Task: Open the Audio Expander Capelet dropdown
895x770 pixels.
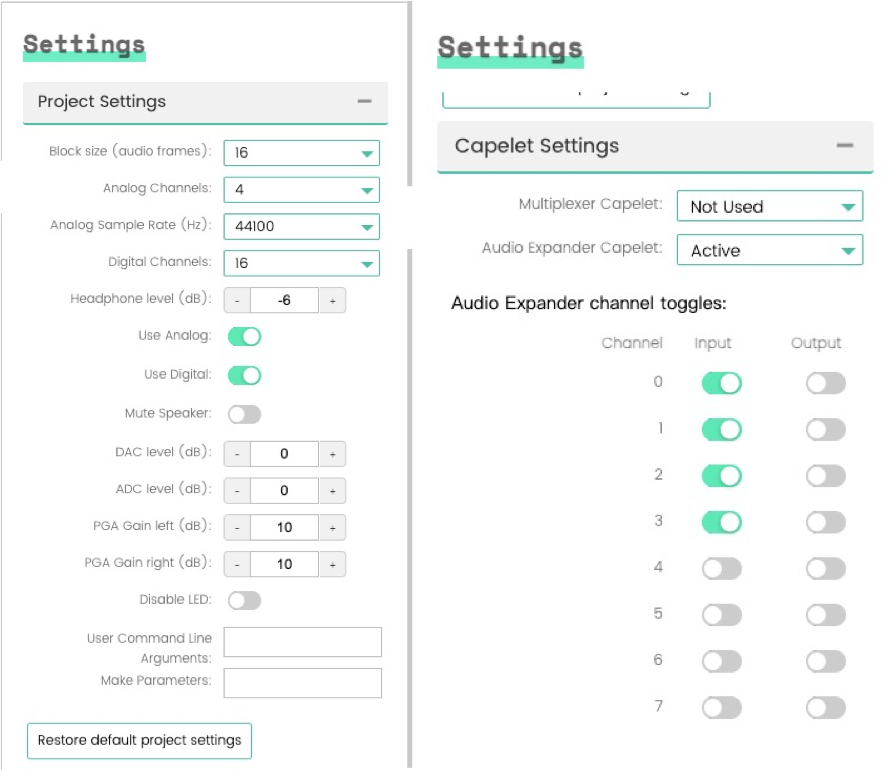Action: [x=769, y=251]
